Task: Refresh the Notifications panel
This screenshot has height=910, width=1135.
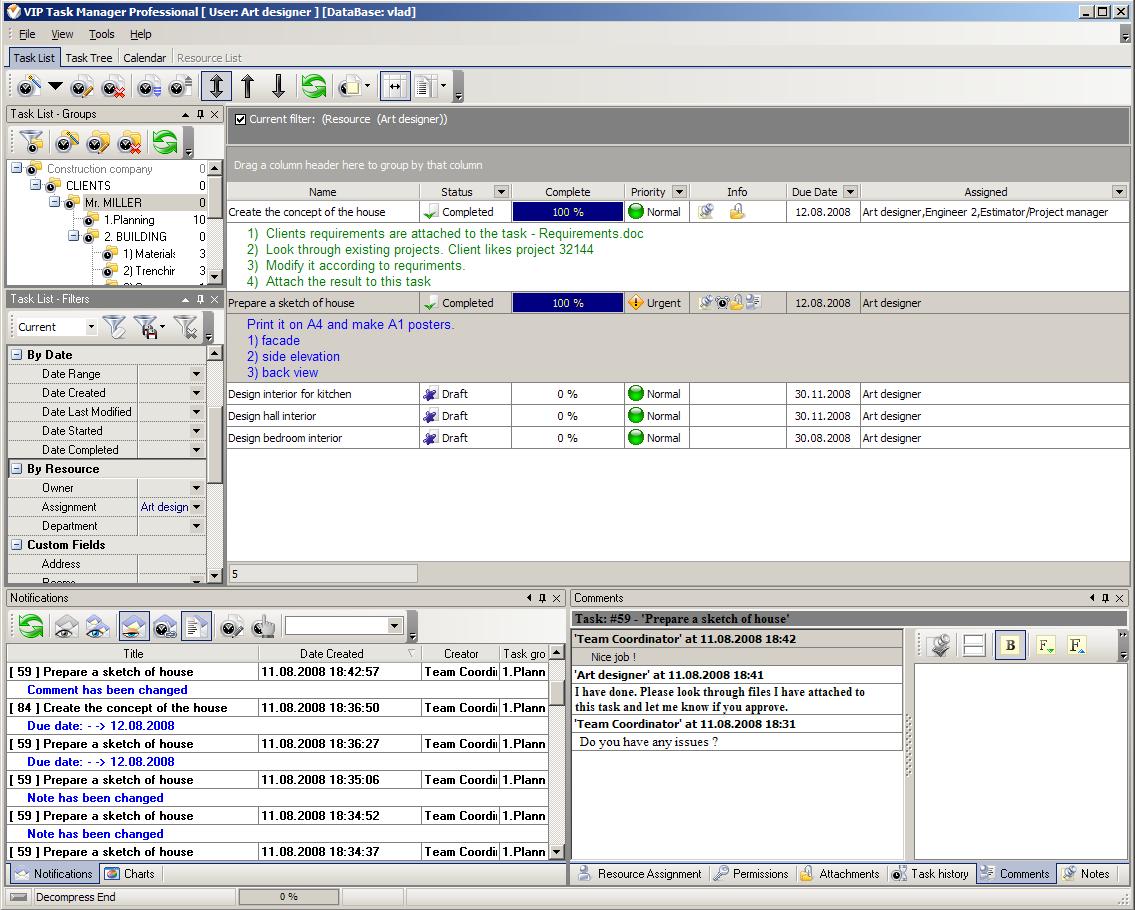Action: click(x=30, y=625)
